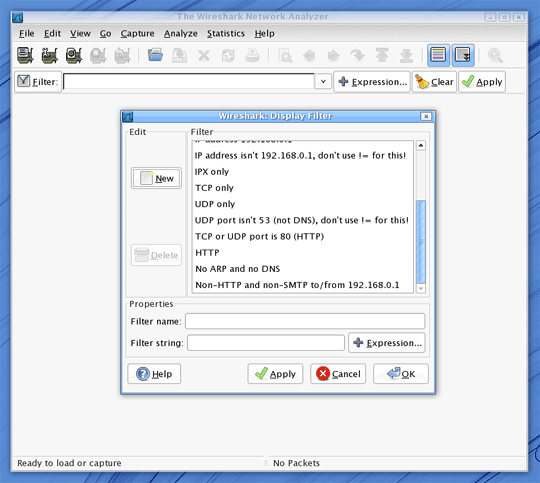Open the View menu
Image resolution: width=540 pixels, height=483 pixels.
(80, 33)
